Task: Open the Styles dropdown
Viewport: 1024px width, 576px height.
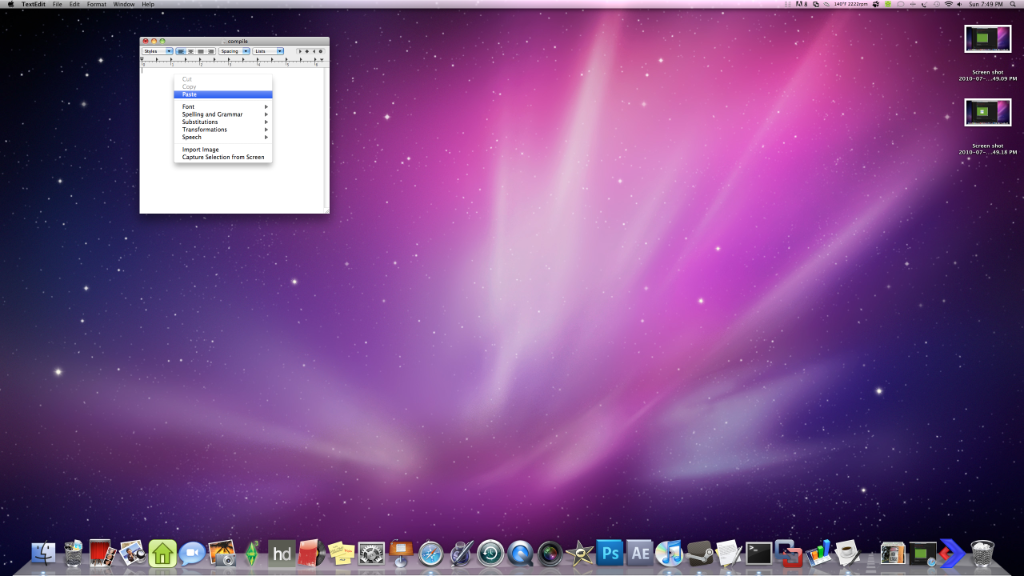Action: coord(157,51)
